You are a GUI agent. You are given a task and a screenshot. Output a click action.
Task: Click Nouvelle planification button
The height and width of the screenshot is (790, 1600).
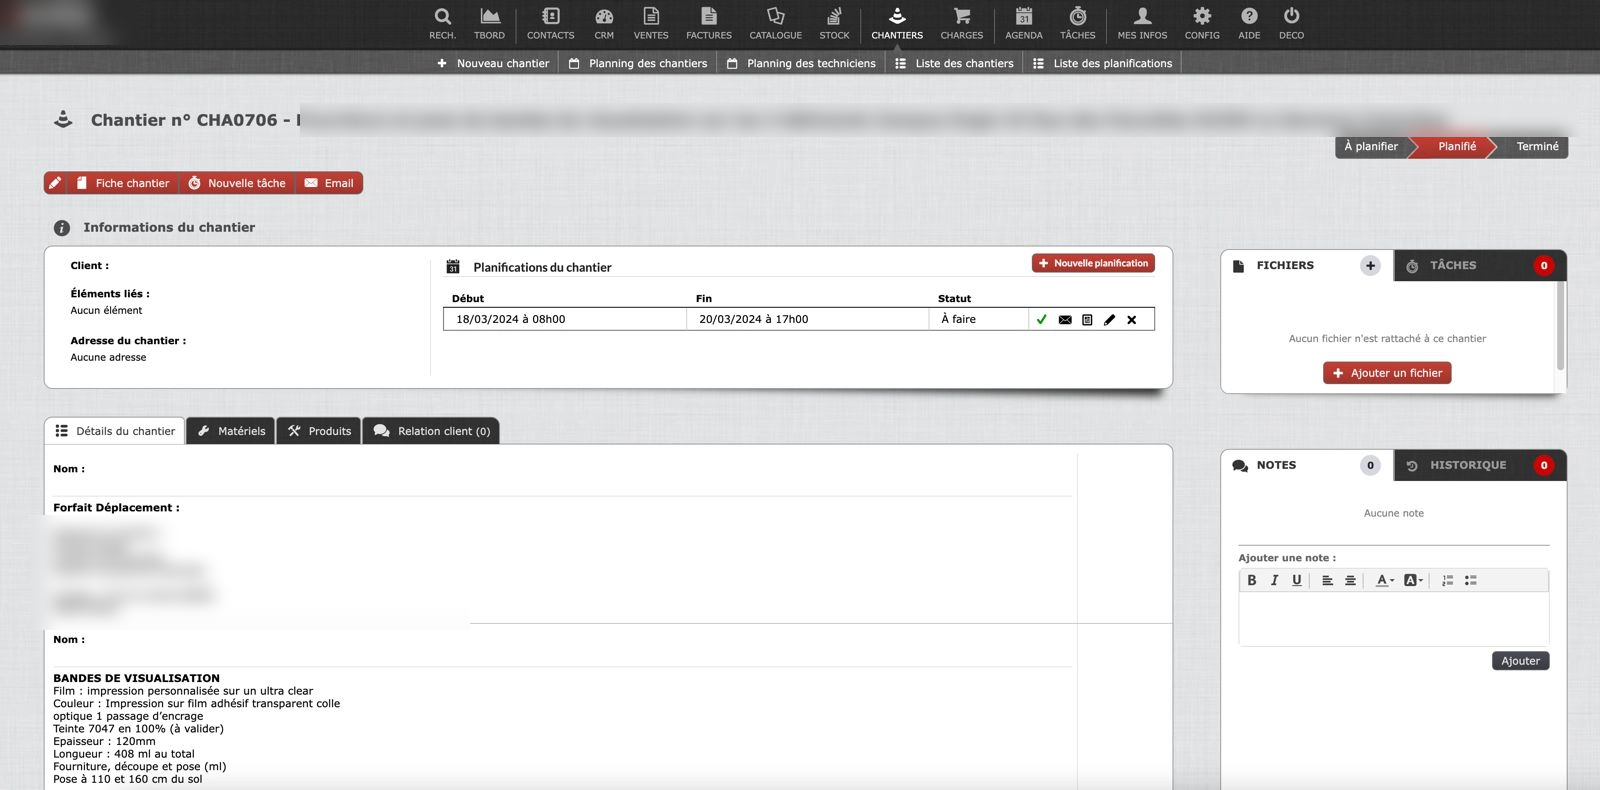tap(1093, 263)
